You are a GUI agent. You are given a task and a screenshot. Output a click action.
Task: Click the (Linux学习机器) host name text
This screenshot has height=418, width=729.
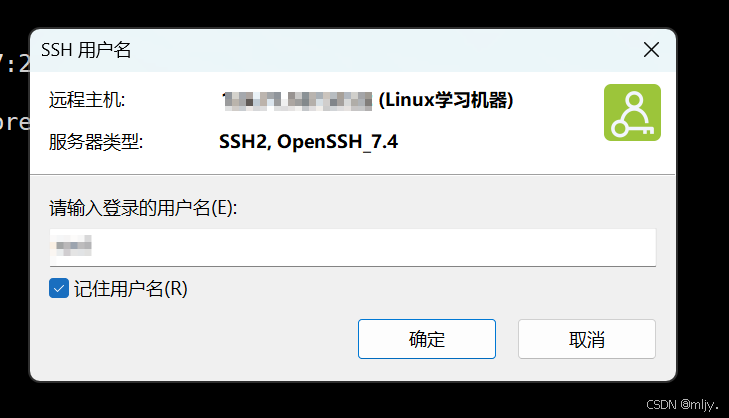click(x=446, y=100)
